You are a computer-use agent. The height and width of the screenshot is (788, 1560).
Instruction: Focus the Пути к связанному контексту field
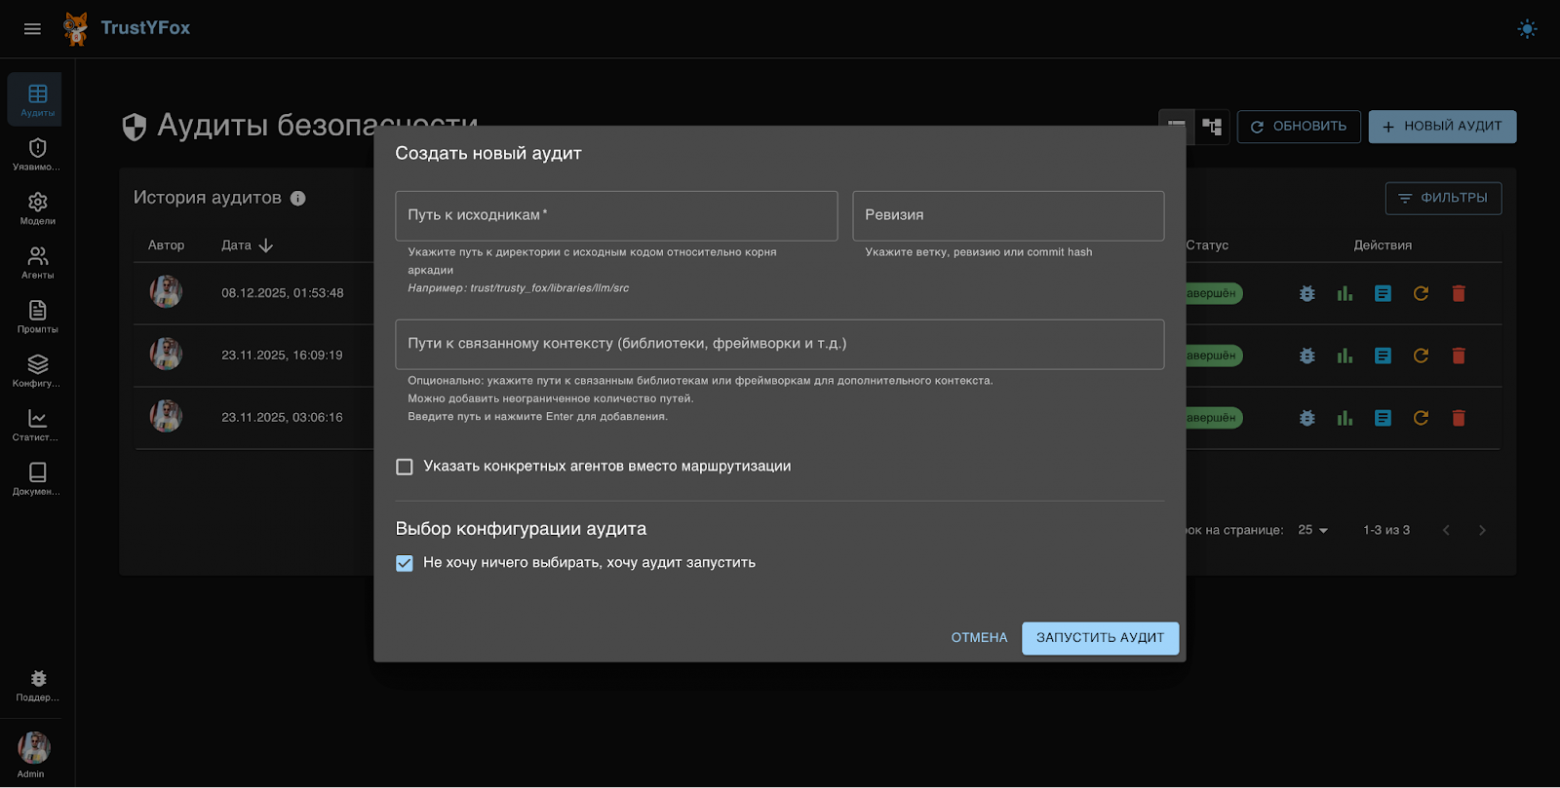coord(780,344)
